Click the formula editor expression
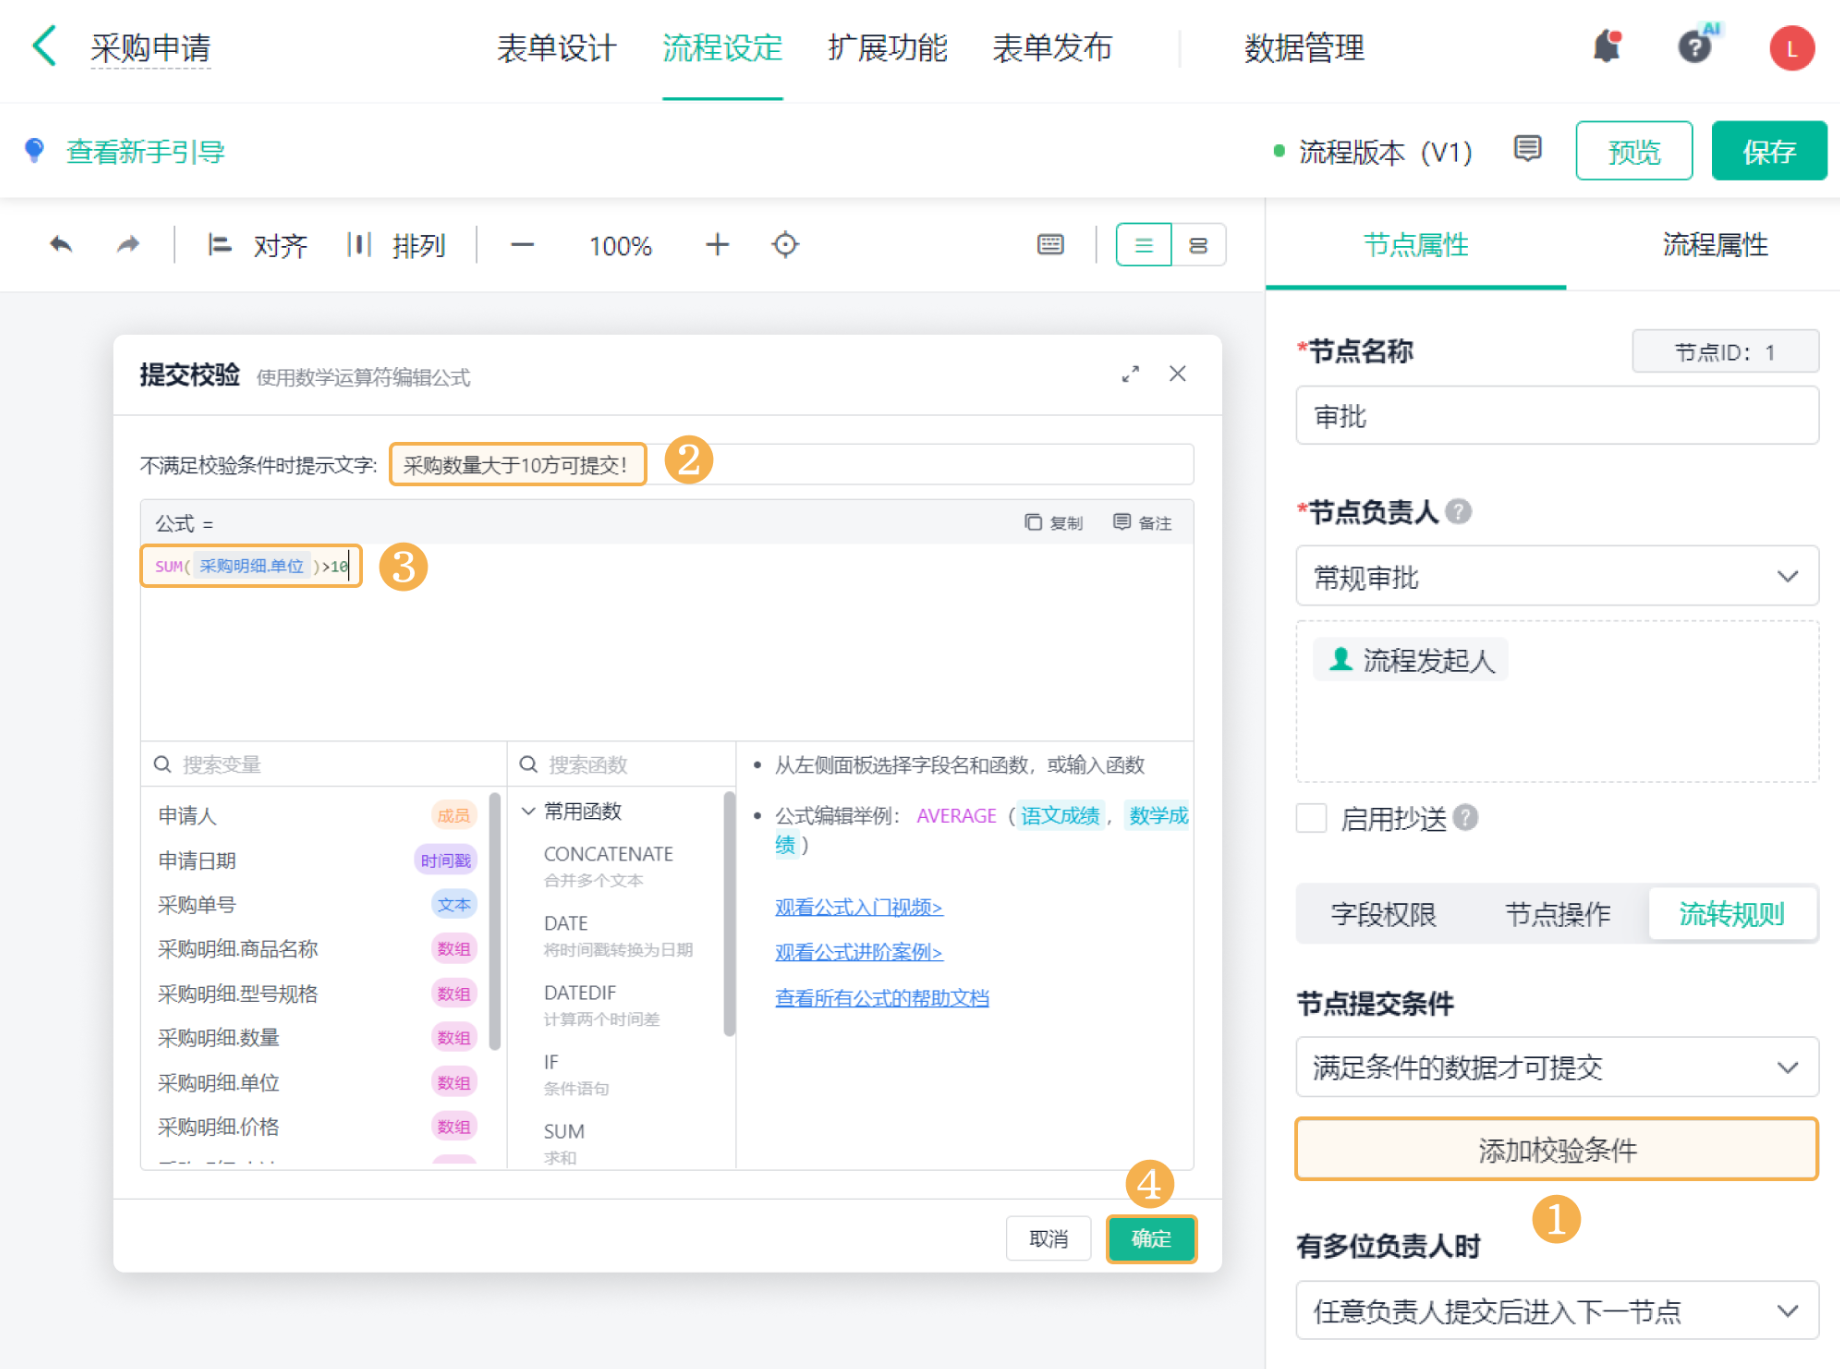 point(252,566)
